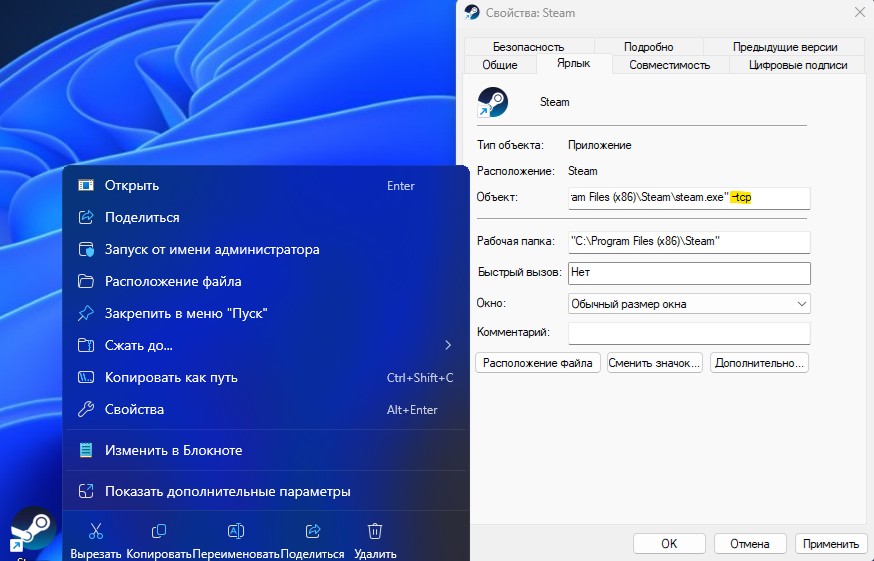This screenshot has height=561, width=874.
Task: Select the Ярлык tab
Action: (574, 64)
